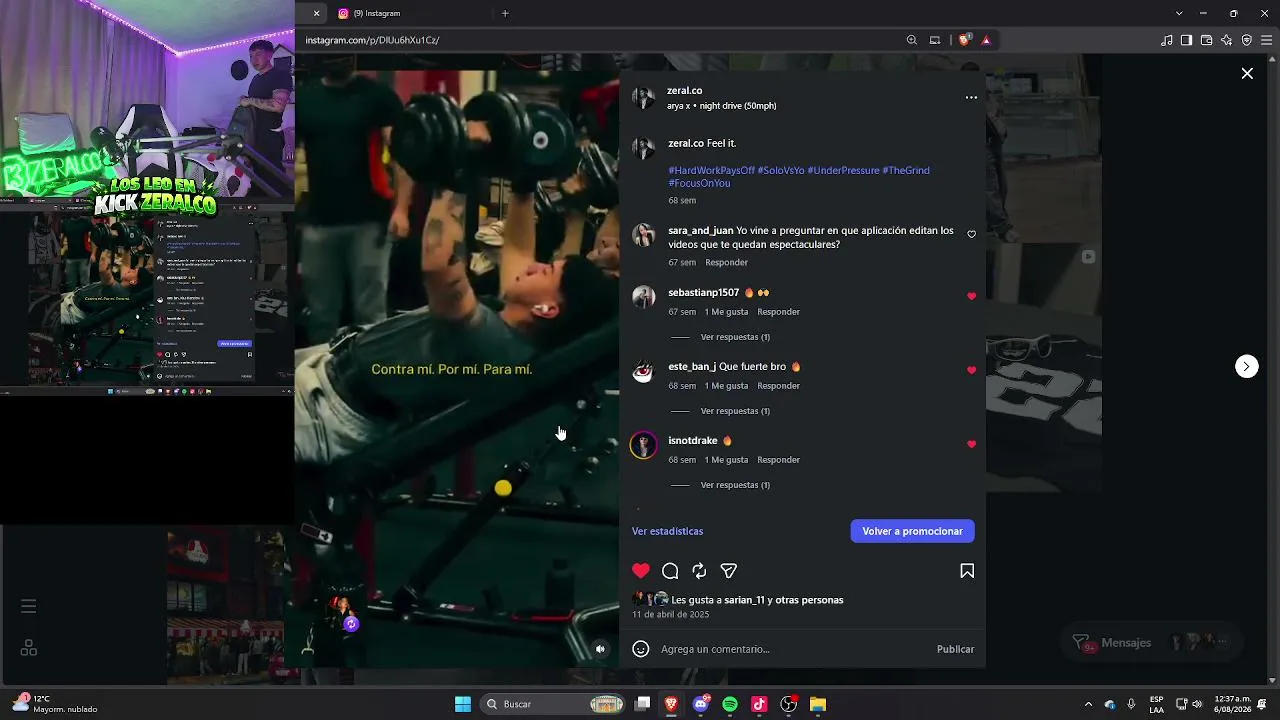1280x720 pixels.
Task: Open the 'Ver estadísticas' link
Action: coord(667,531)
